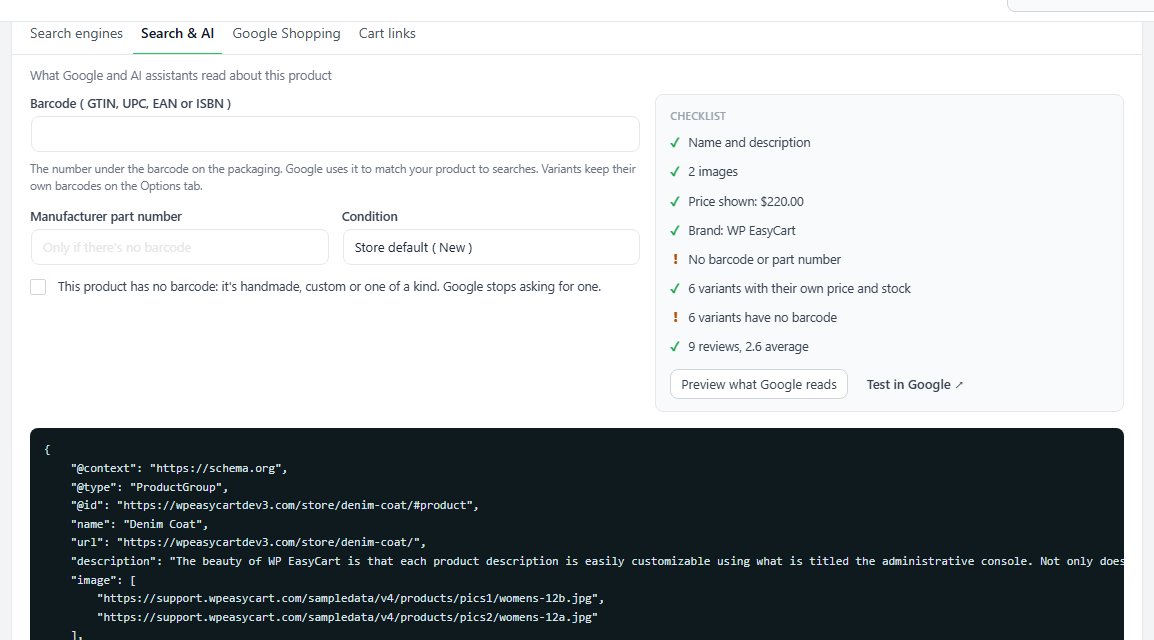Click the '2 images' checklist entry

(712, 172)
